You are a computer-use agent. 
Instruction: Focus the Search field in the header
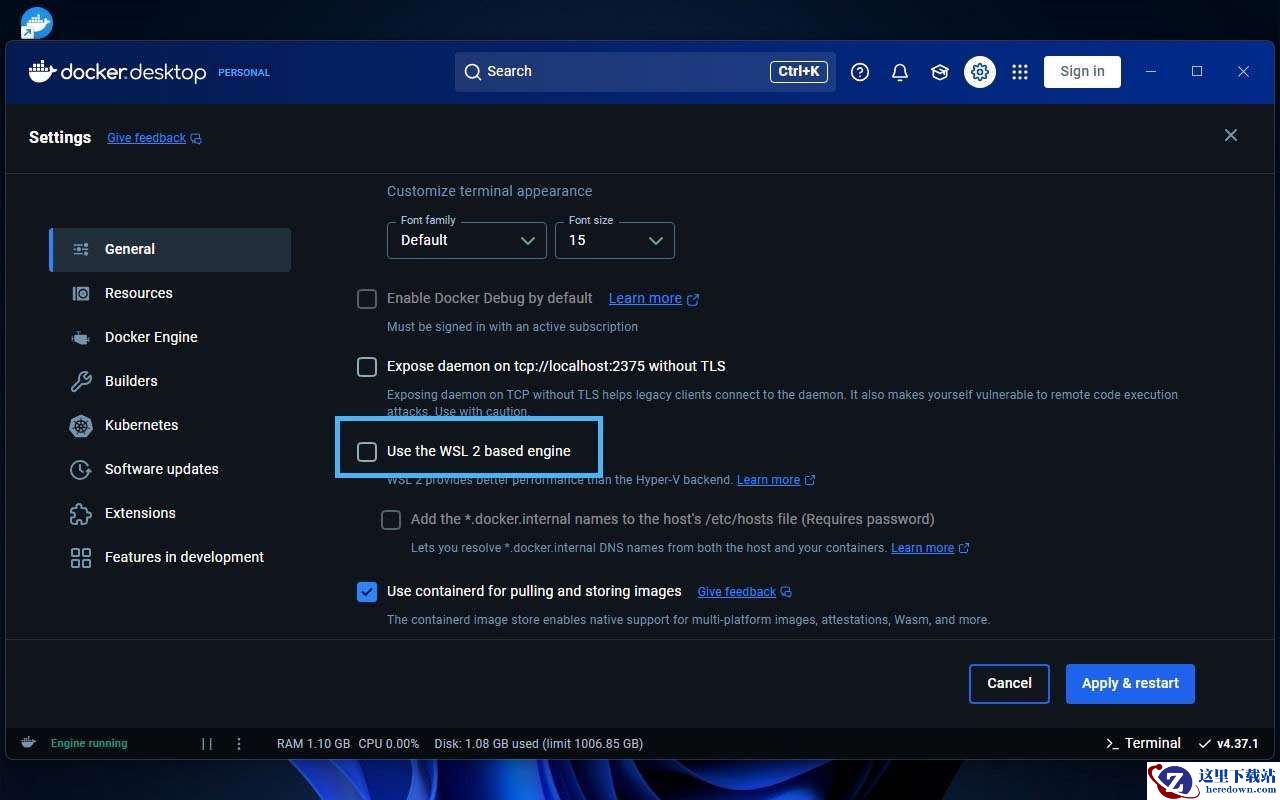tap(645, 72)
